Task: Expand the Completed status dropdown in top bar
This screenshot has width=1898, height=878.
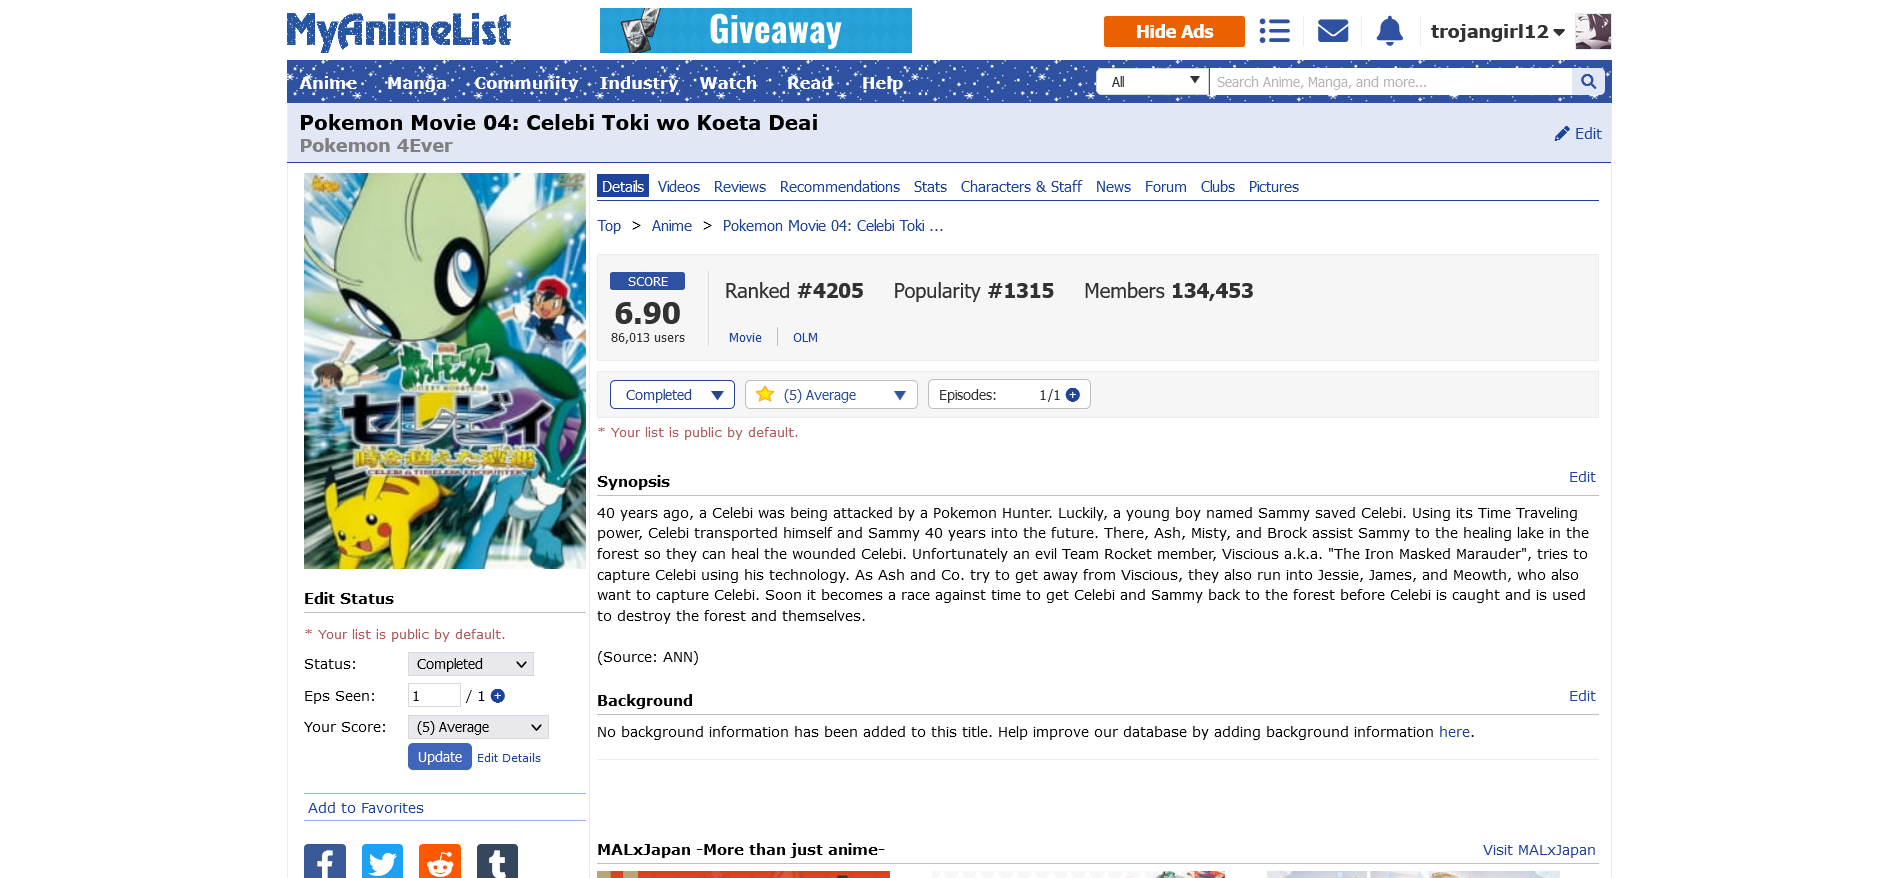Action: 672,395
